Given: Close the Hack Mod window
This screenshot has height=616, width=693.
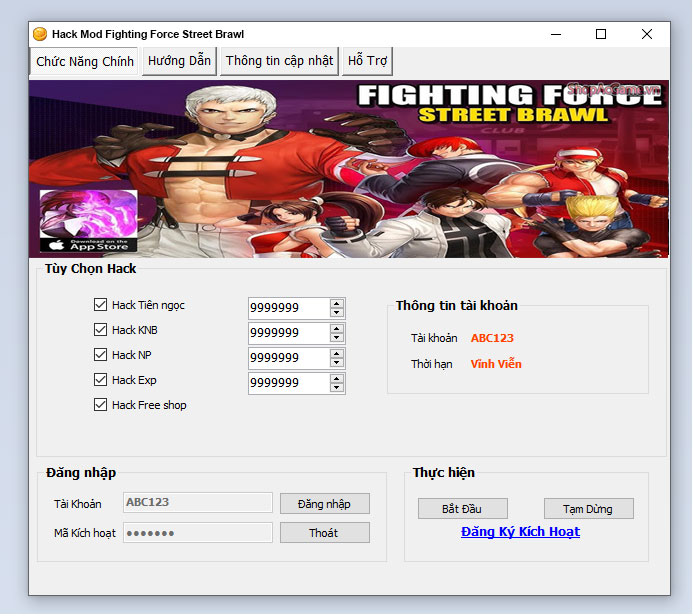Looking at the screenshot, I should [x=647, y=34].
